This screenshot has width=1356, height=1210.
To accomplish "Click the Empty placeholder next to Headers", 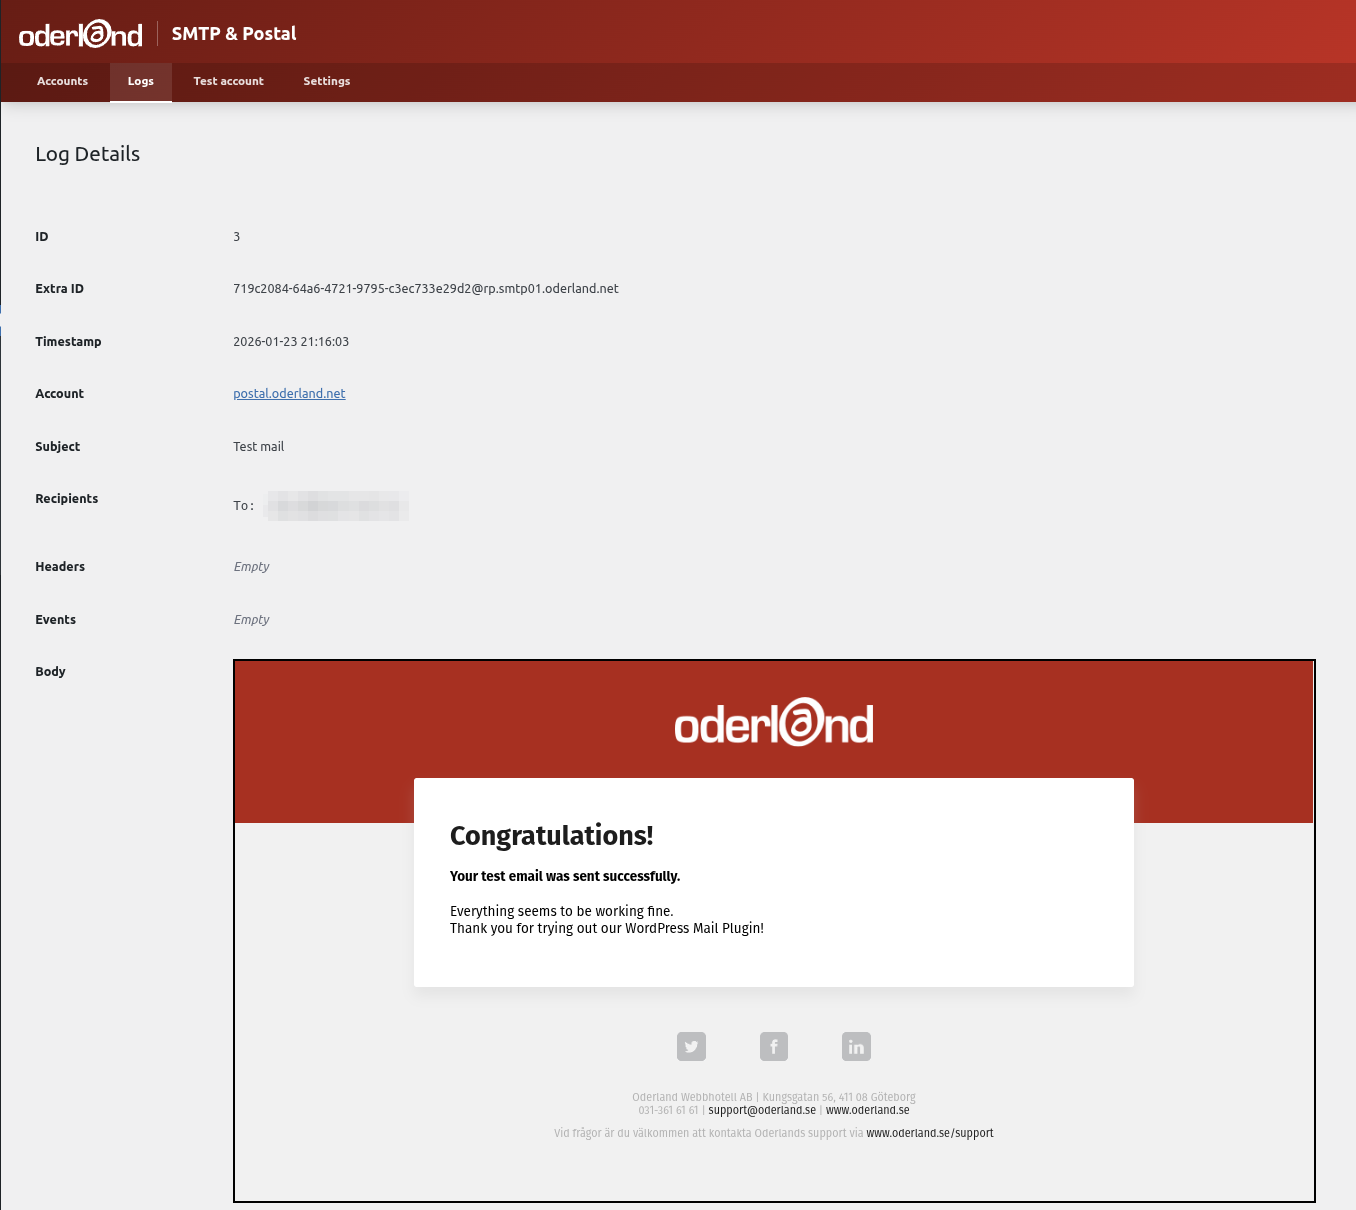I will (x=251, y=566).
